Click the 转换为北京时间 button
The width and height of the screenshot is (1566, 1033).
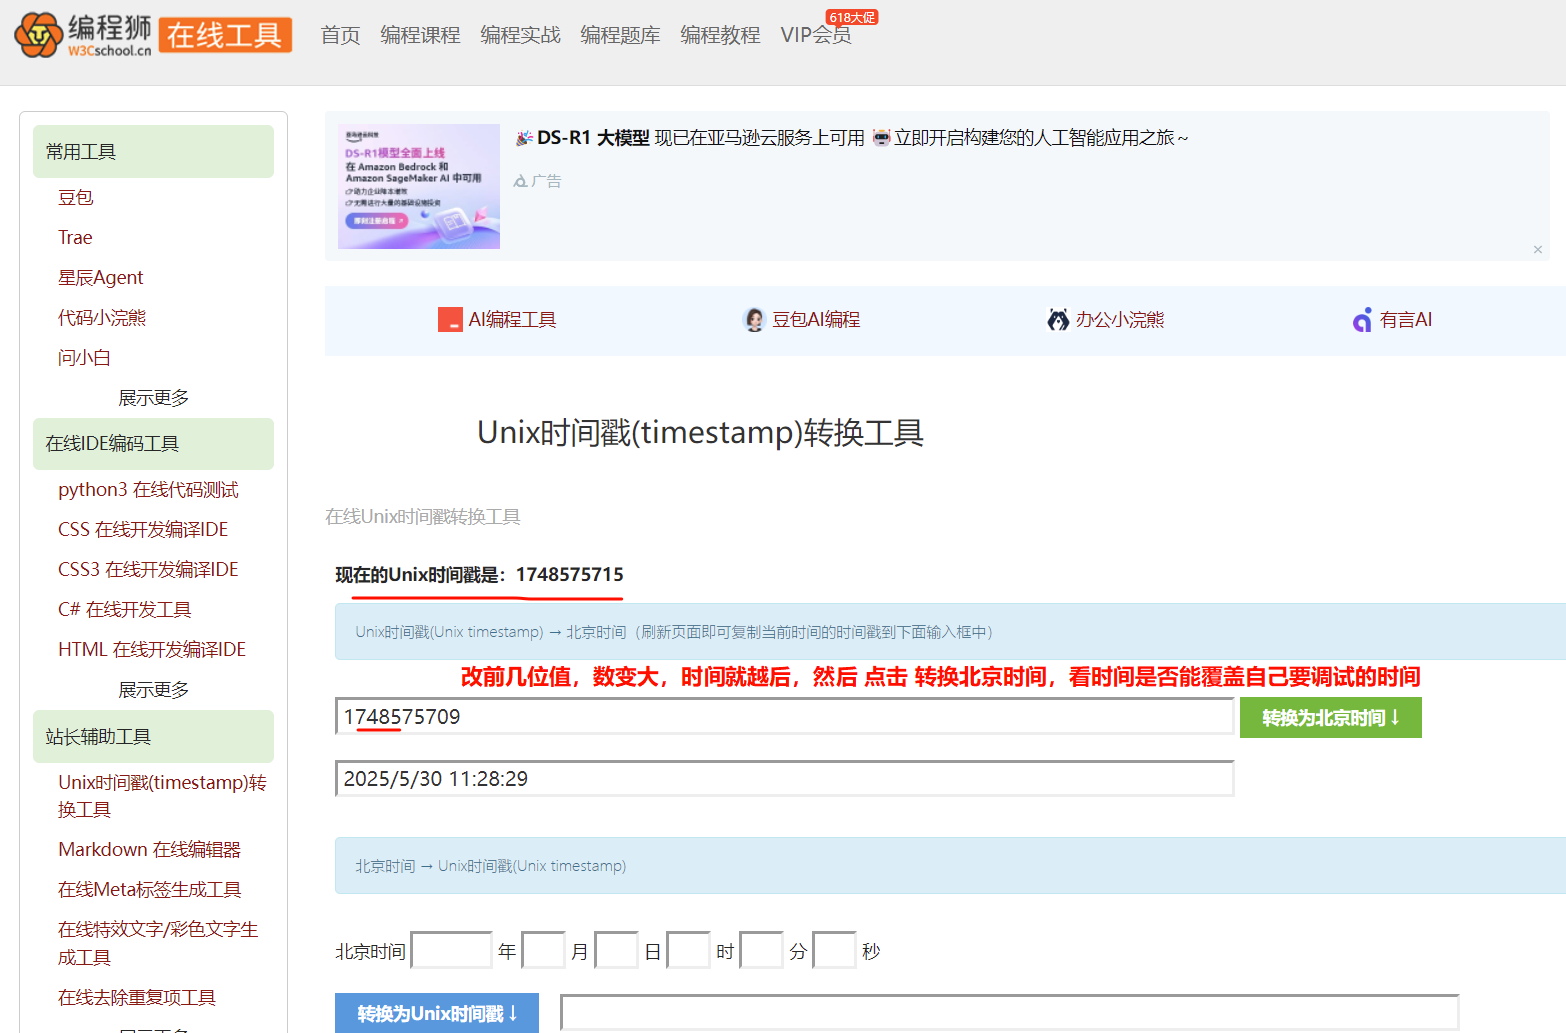1330,717
